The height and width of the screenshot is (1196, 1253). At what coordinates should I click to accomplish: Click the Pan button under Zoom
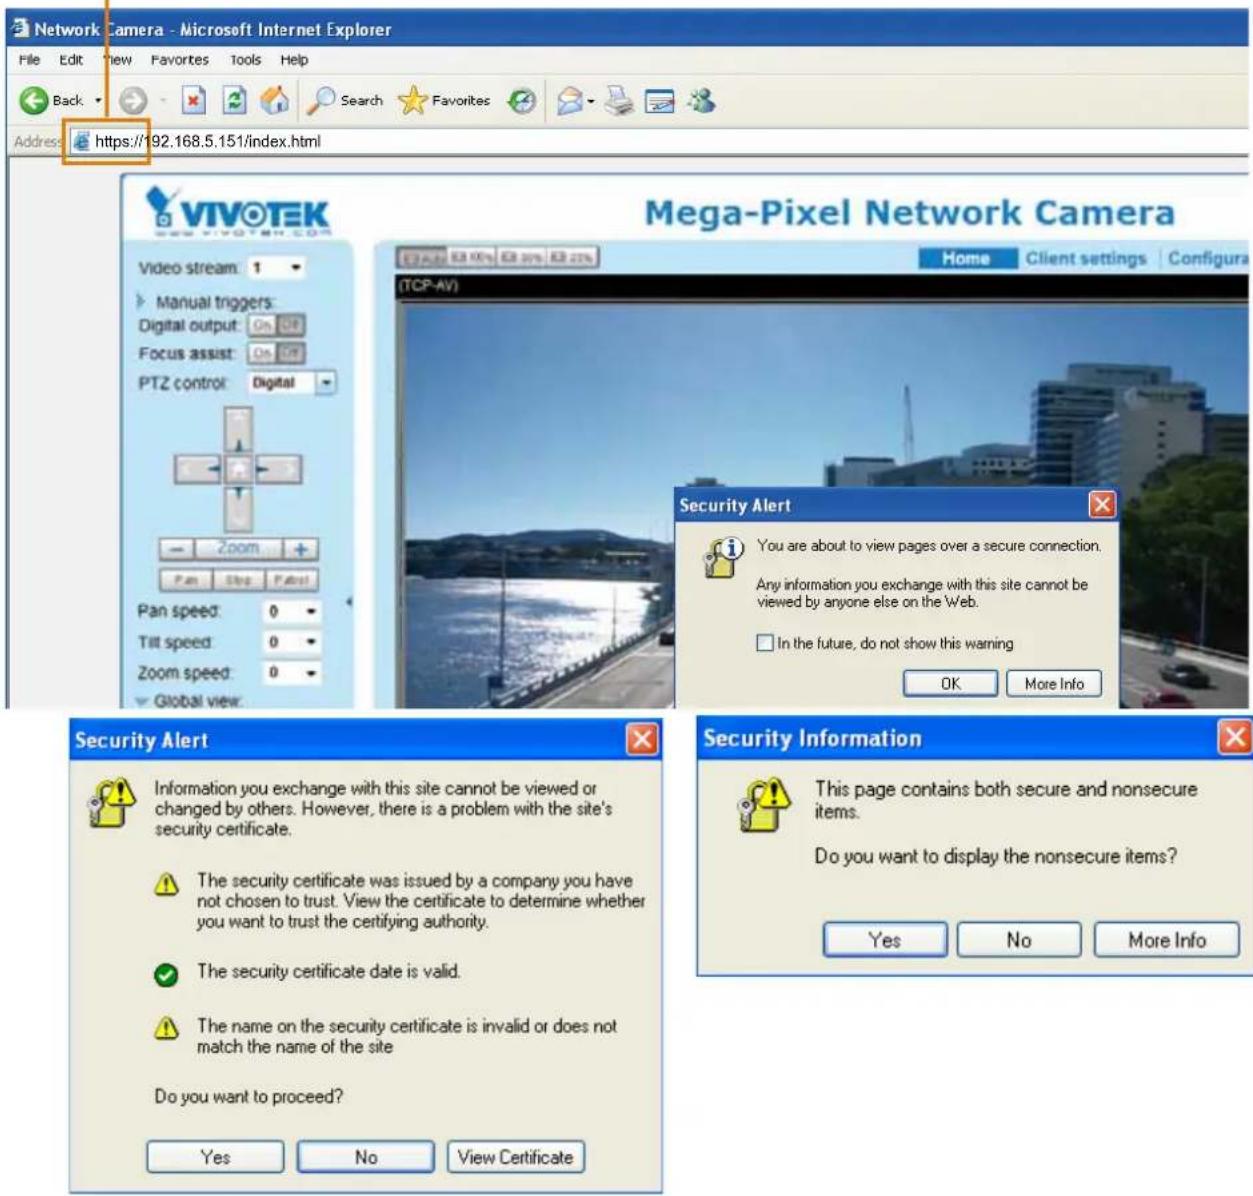(185, 579)
